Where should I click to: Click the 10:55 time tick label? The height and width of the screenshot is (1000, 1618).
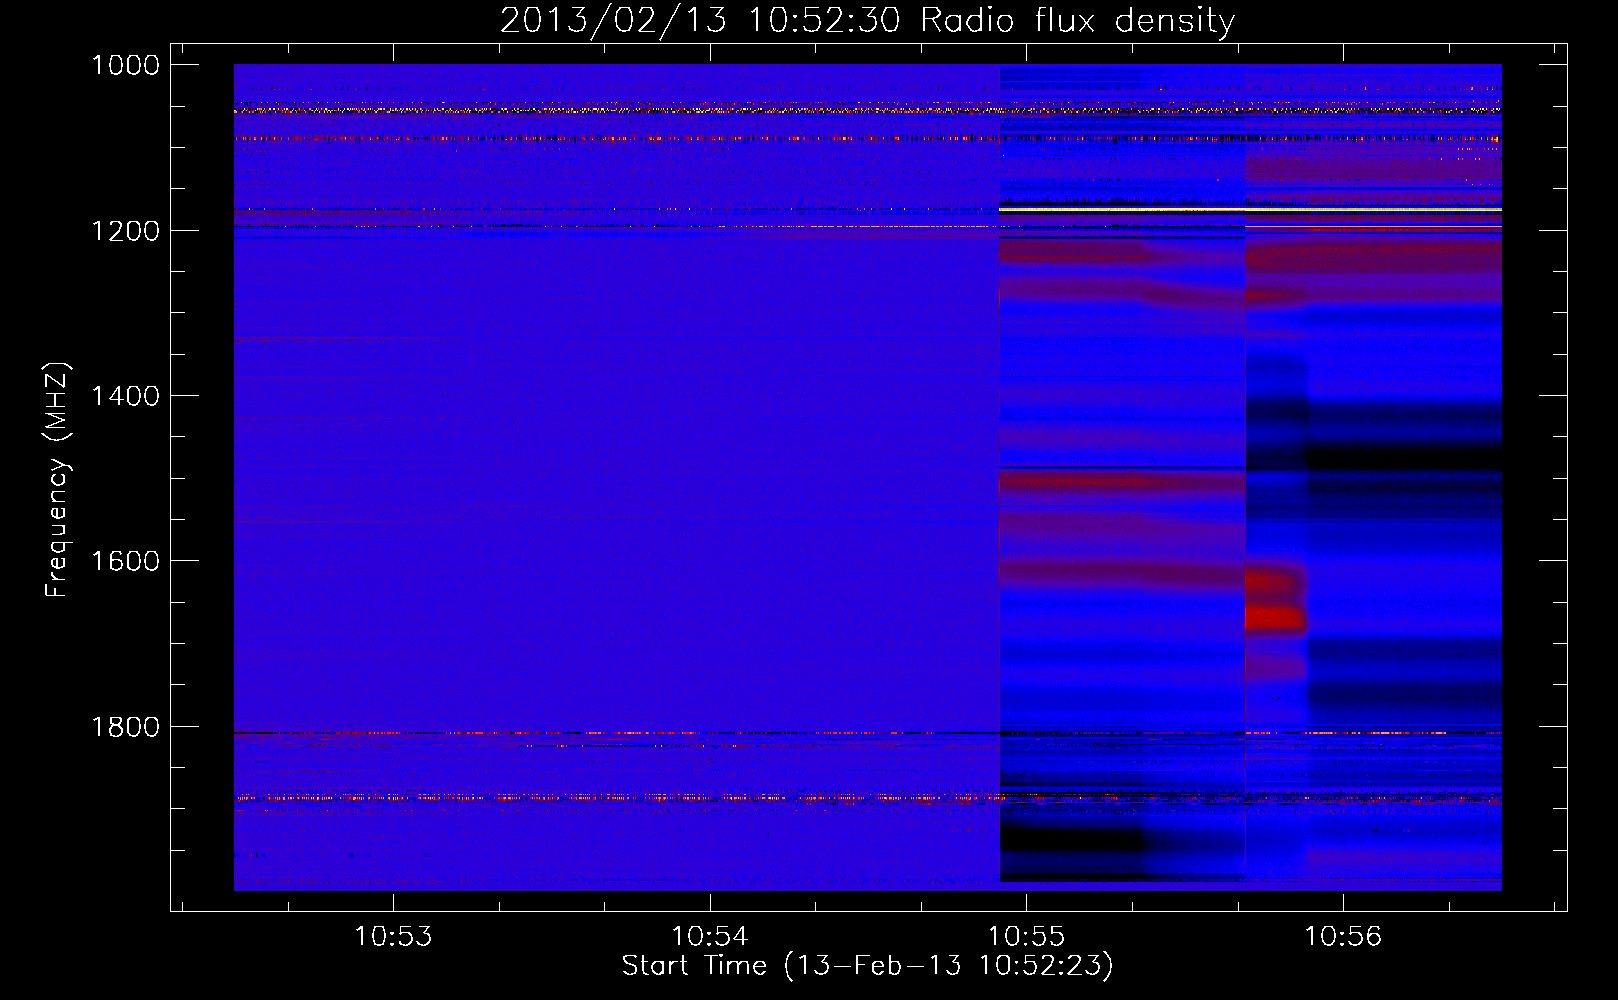coord(1027,936)
